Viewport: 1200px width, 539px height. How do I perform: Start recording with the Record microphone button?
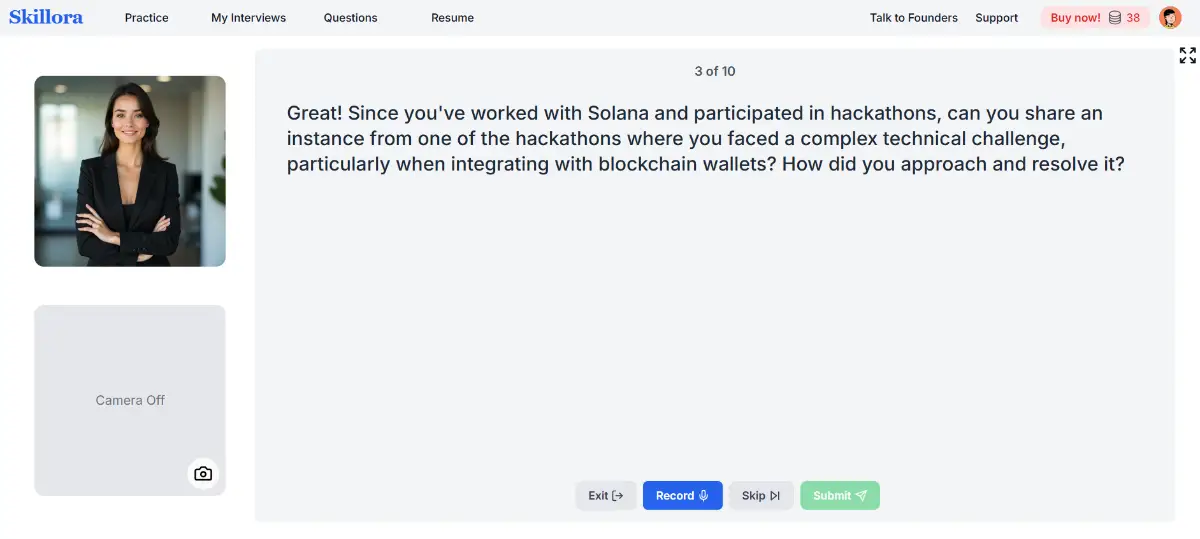coord(682,496)
